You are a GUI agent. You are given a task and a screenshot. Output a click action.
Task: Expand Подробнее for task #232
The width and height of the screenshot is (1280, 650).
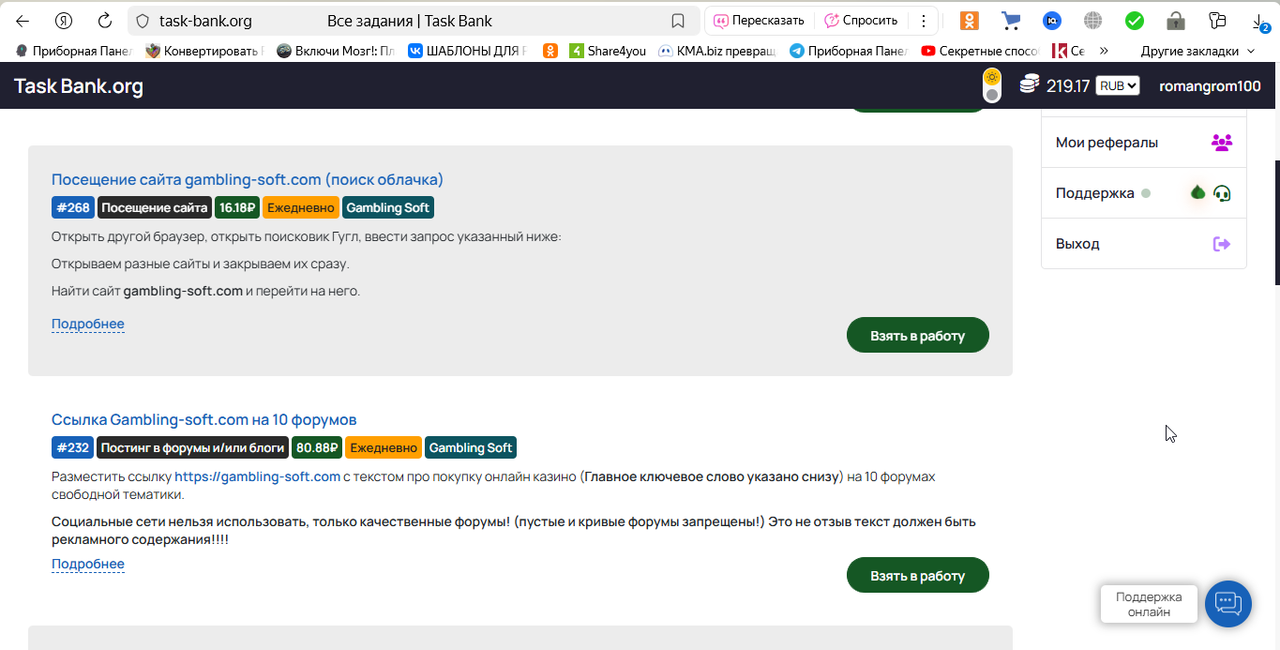(x=88, y=564)
